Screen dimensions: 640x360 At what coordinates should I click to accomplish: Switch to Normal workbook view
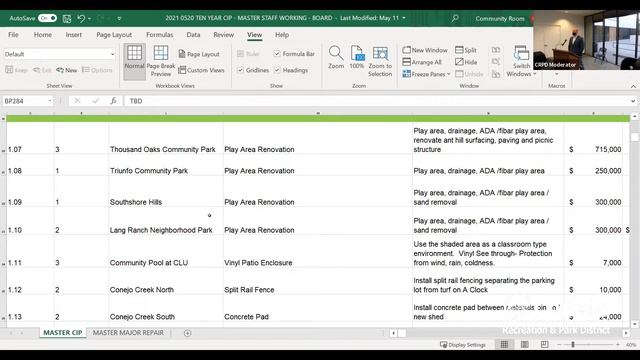[x=134, y=61]
